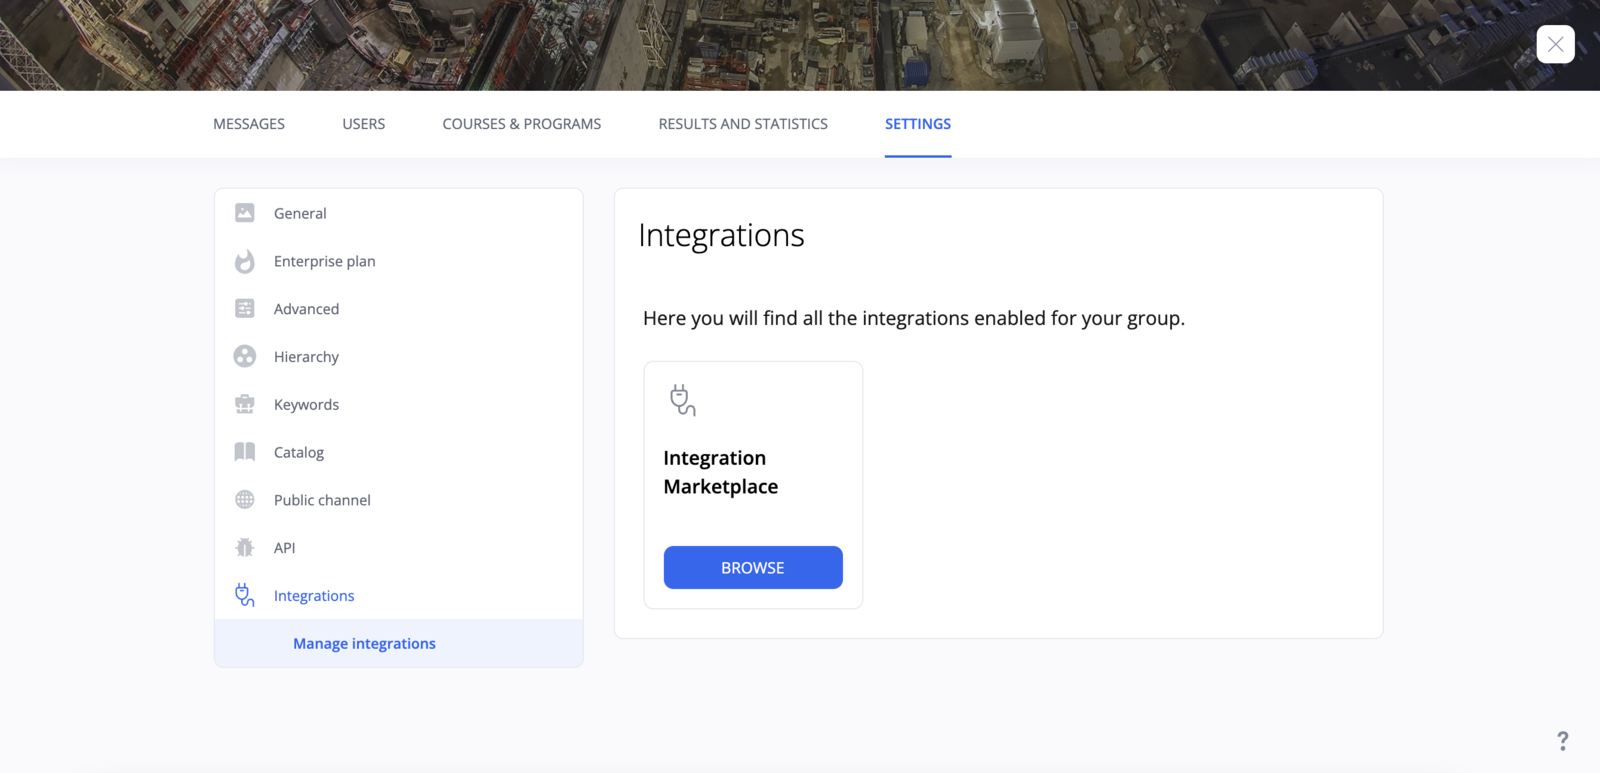Click the Hierarchy circle icon

pyautogui.click(x=244, y=356)
